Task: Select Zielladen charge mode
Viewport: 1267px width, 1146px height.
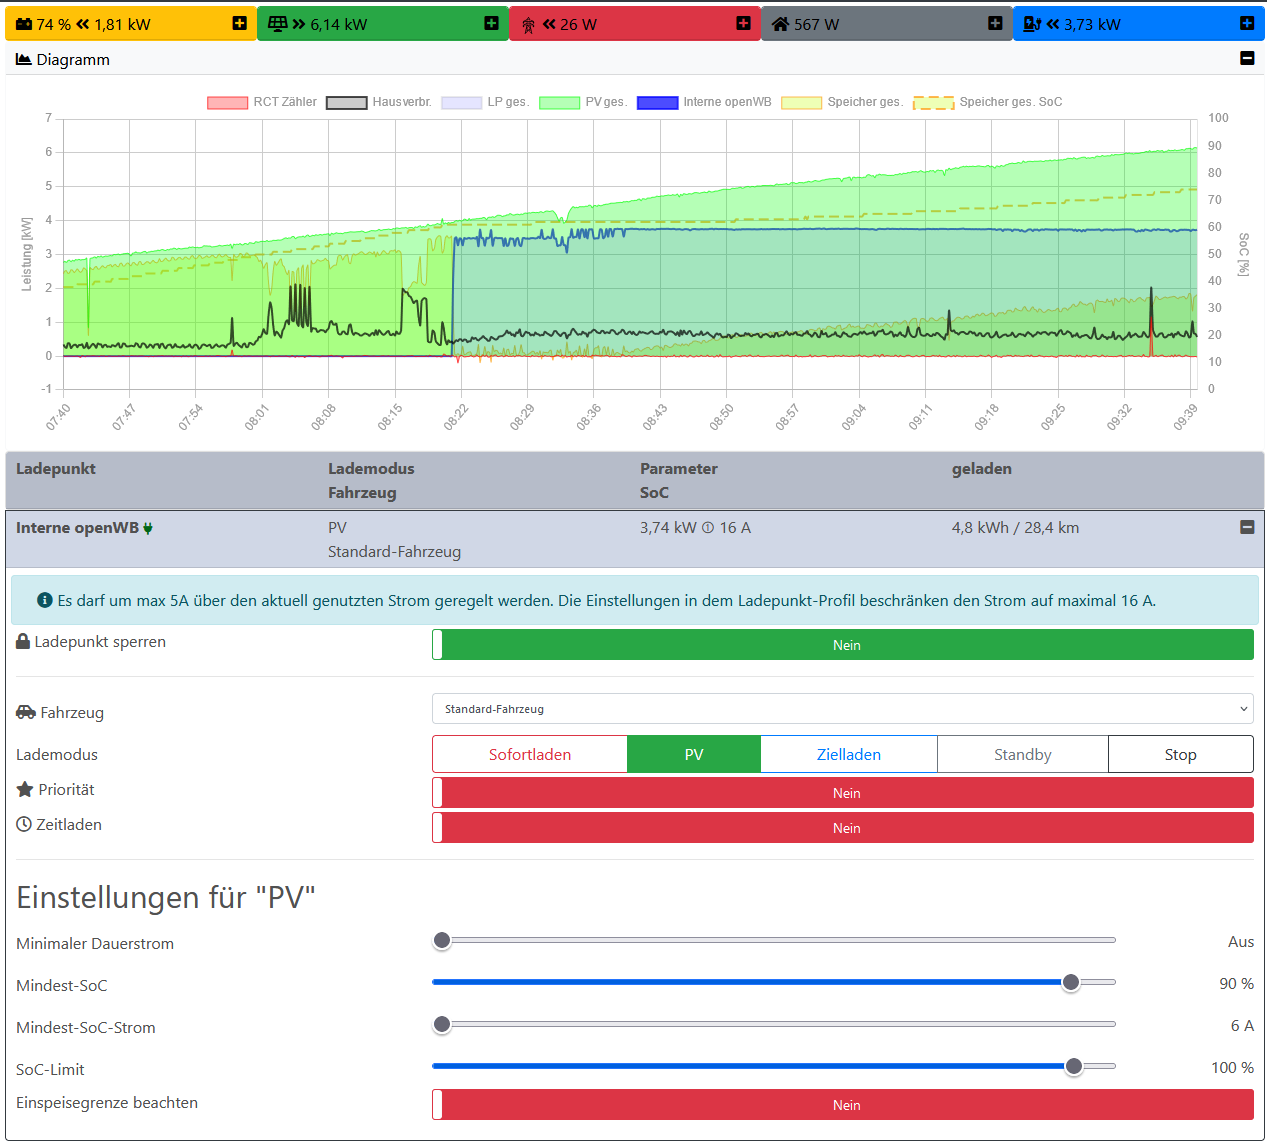Action: [x=849, y=754]
